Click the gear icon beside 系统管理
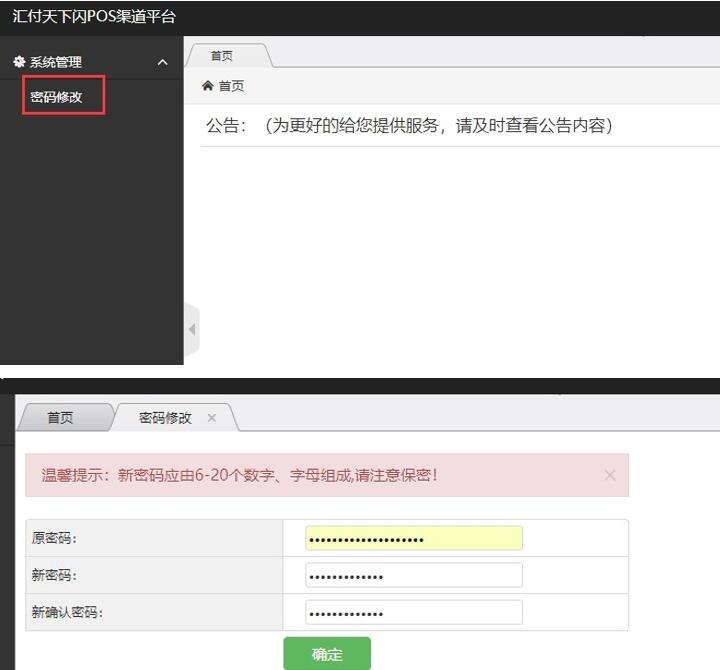 [19, 61]
